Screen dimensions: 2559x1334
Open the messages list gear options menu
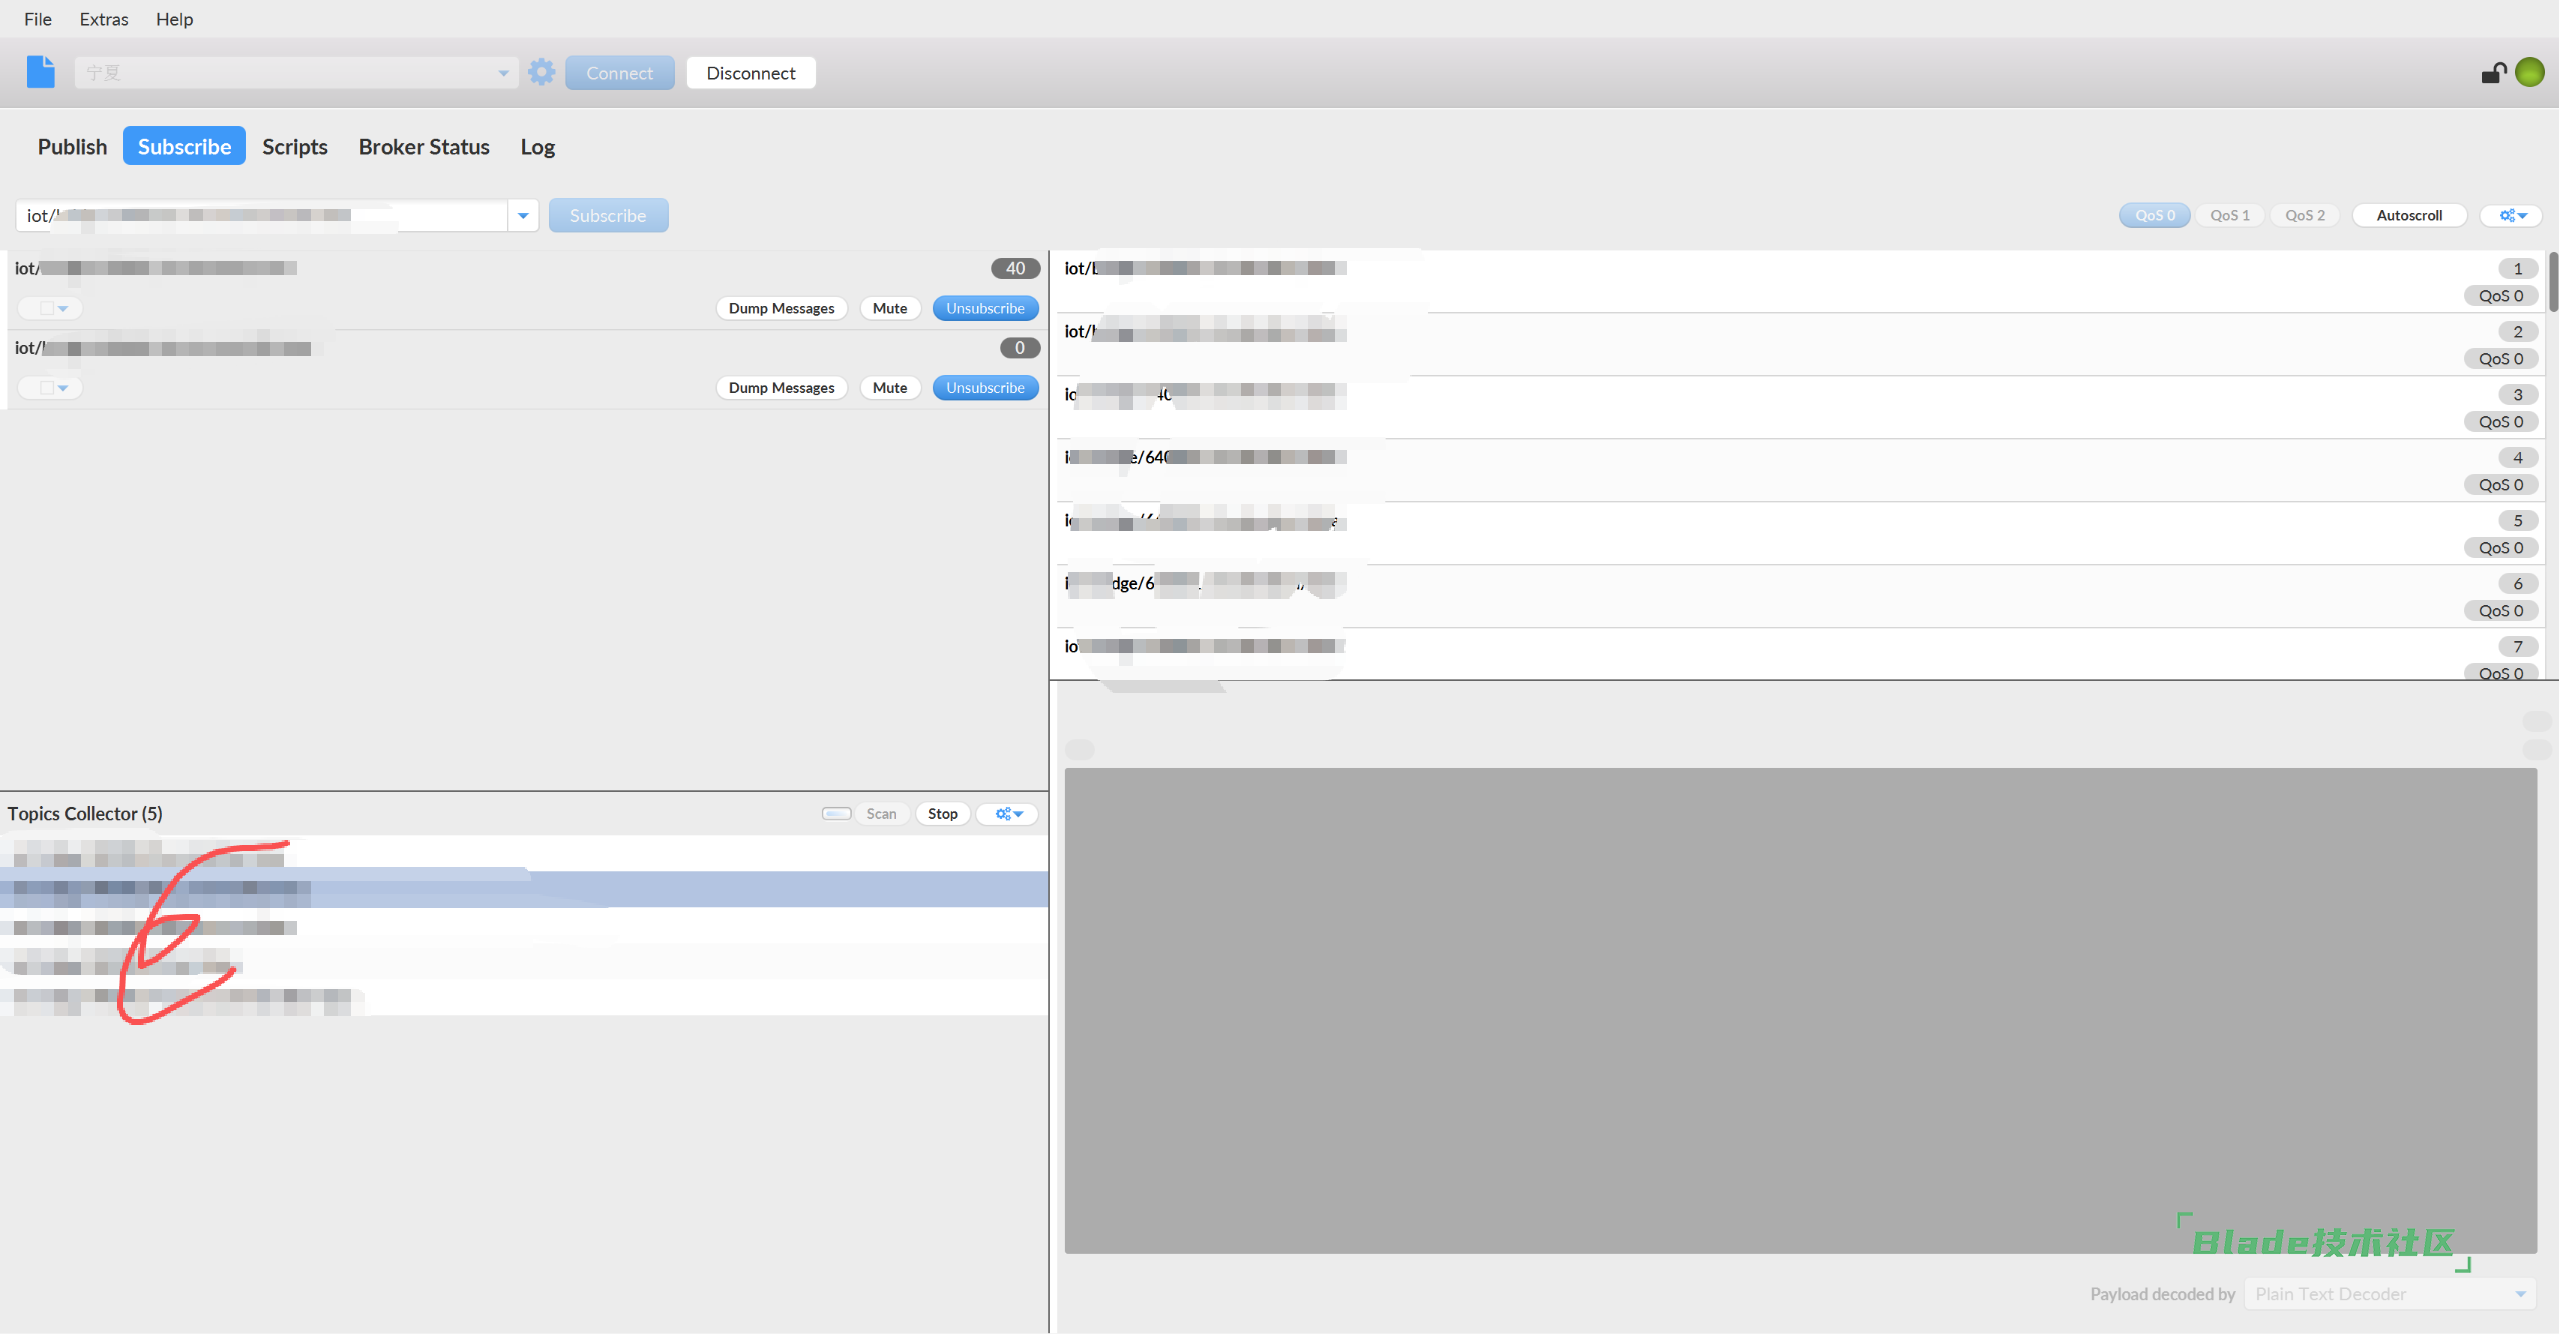click(x=2512, y=215)
